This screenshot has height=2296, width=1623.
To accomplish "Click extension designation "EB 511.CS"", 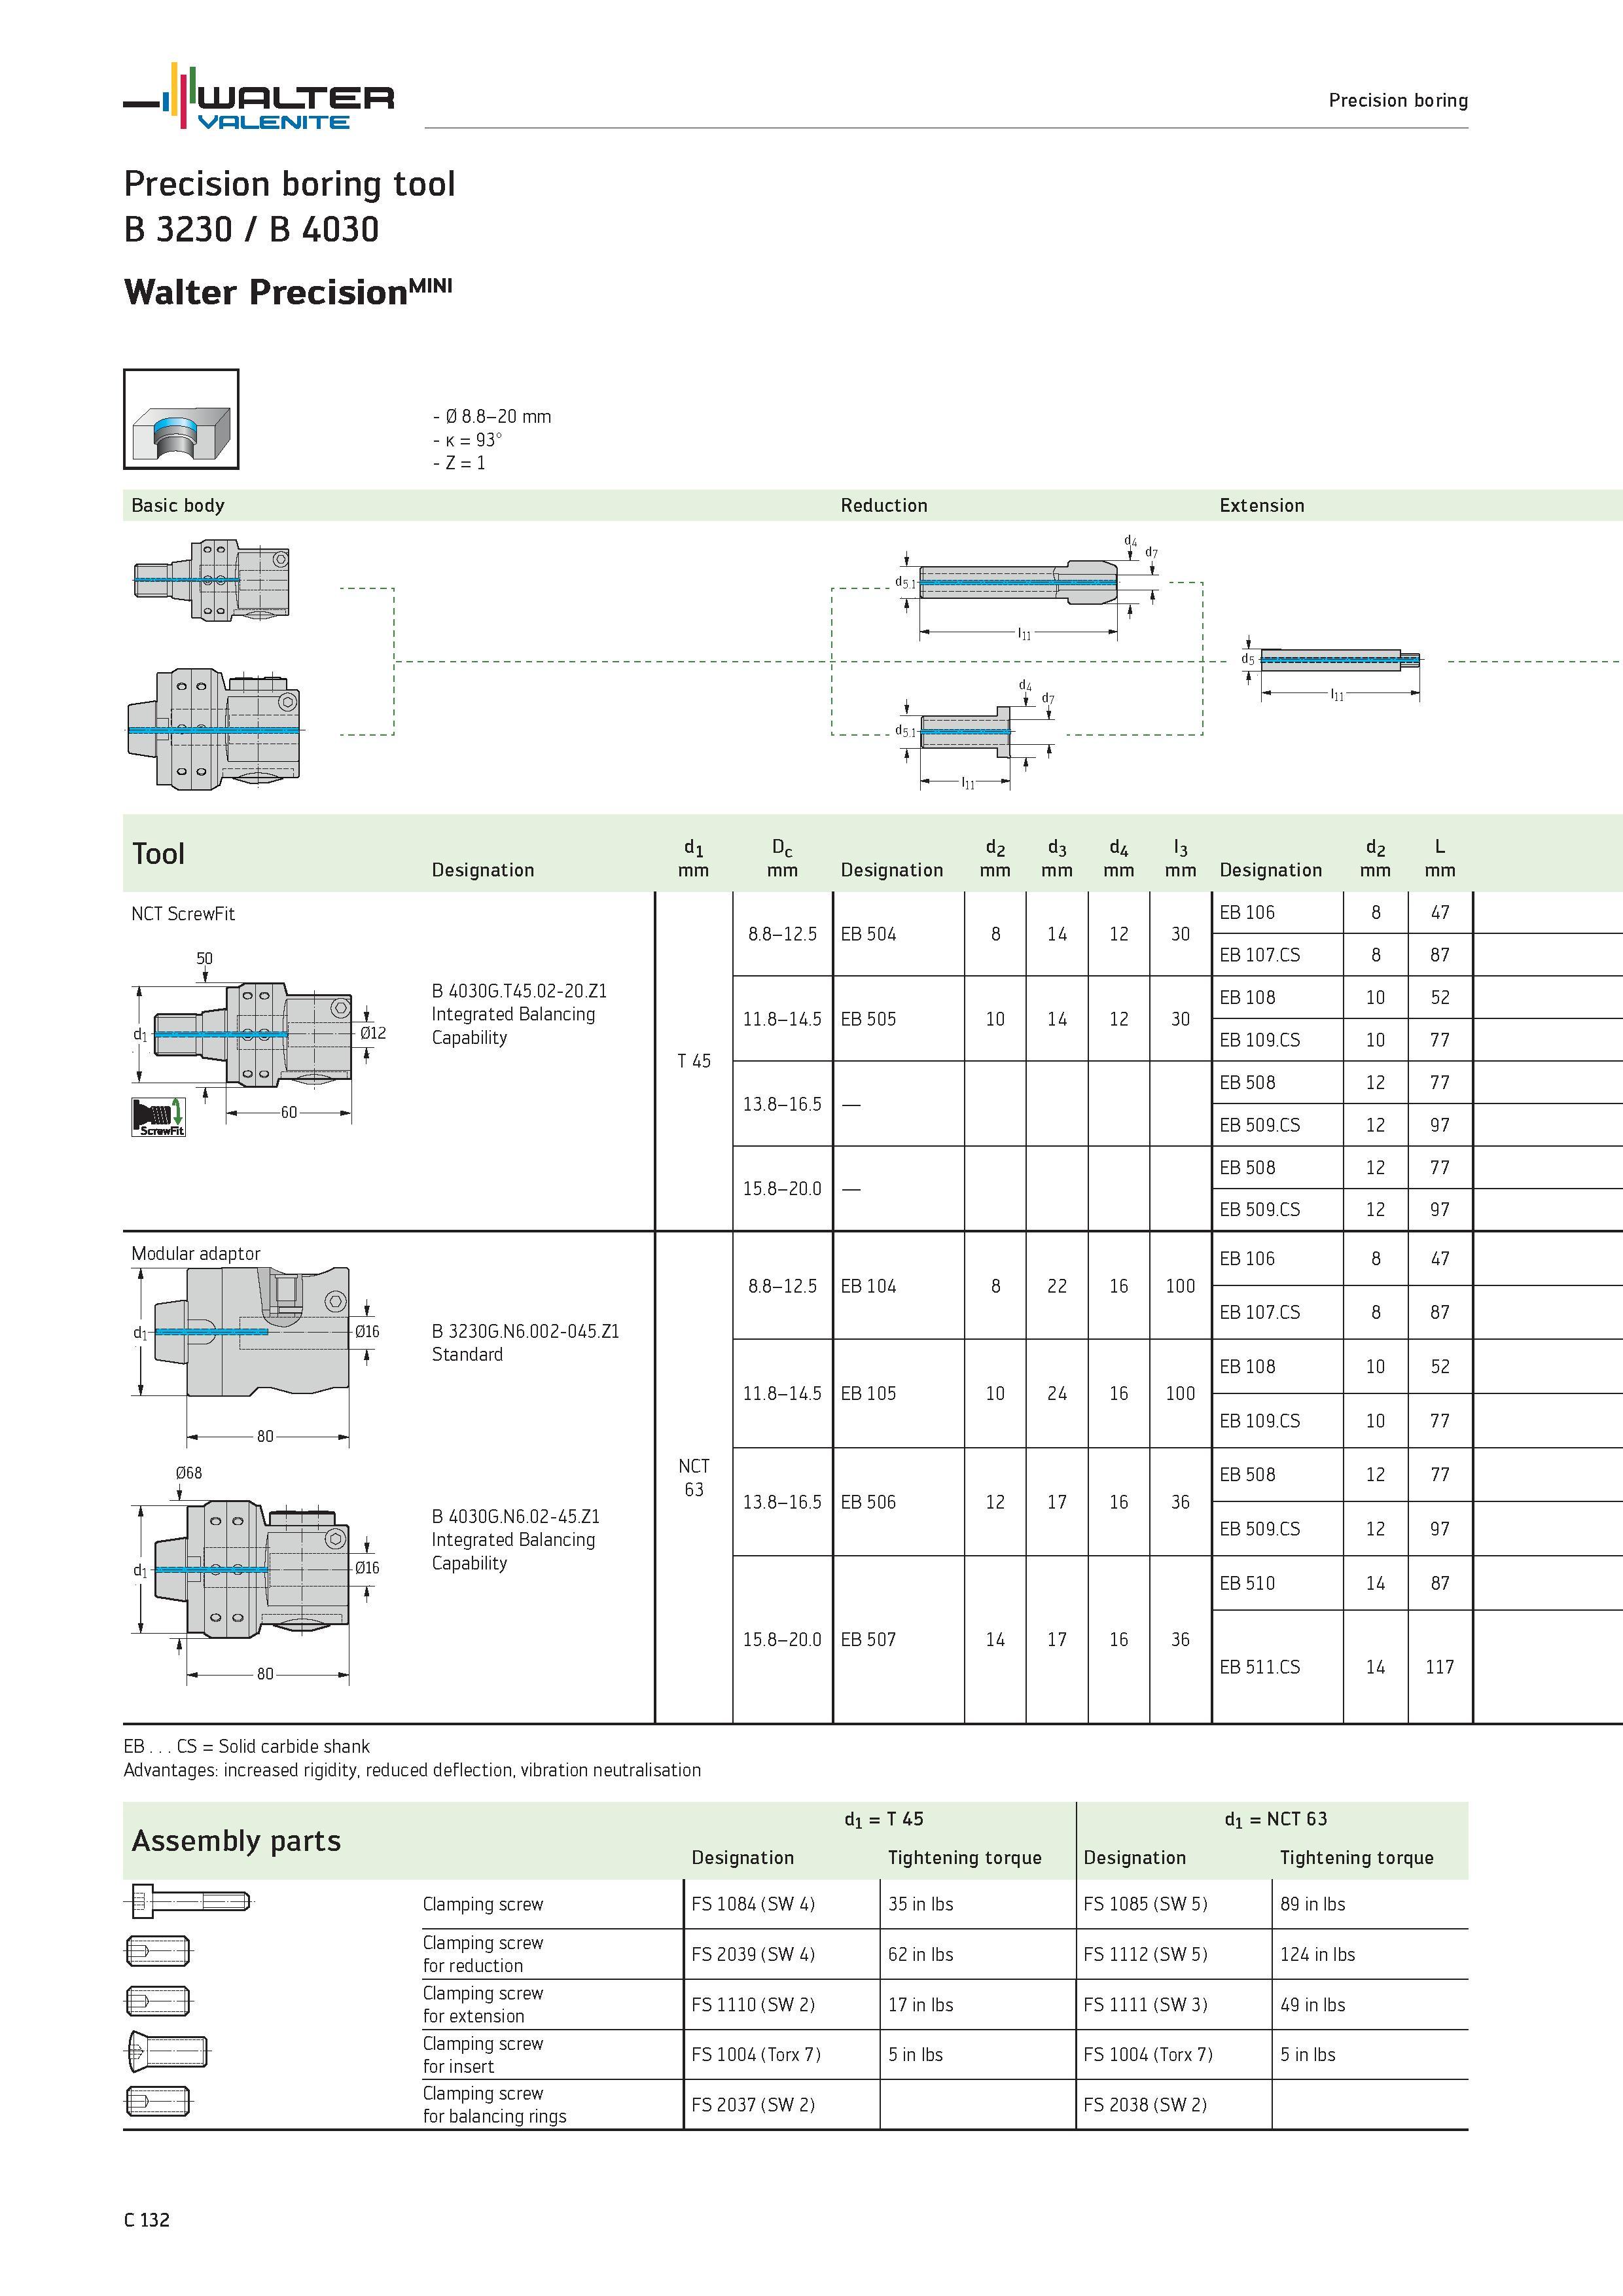I will pyautogui.click(x=1260, y=1667).
